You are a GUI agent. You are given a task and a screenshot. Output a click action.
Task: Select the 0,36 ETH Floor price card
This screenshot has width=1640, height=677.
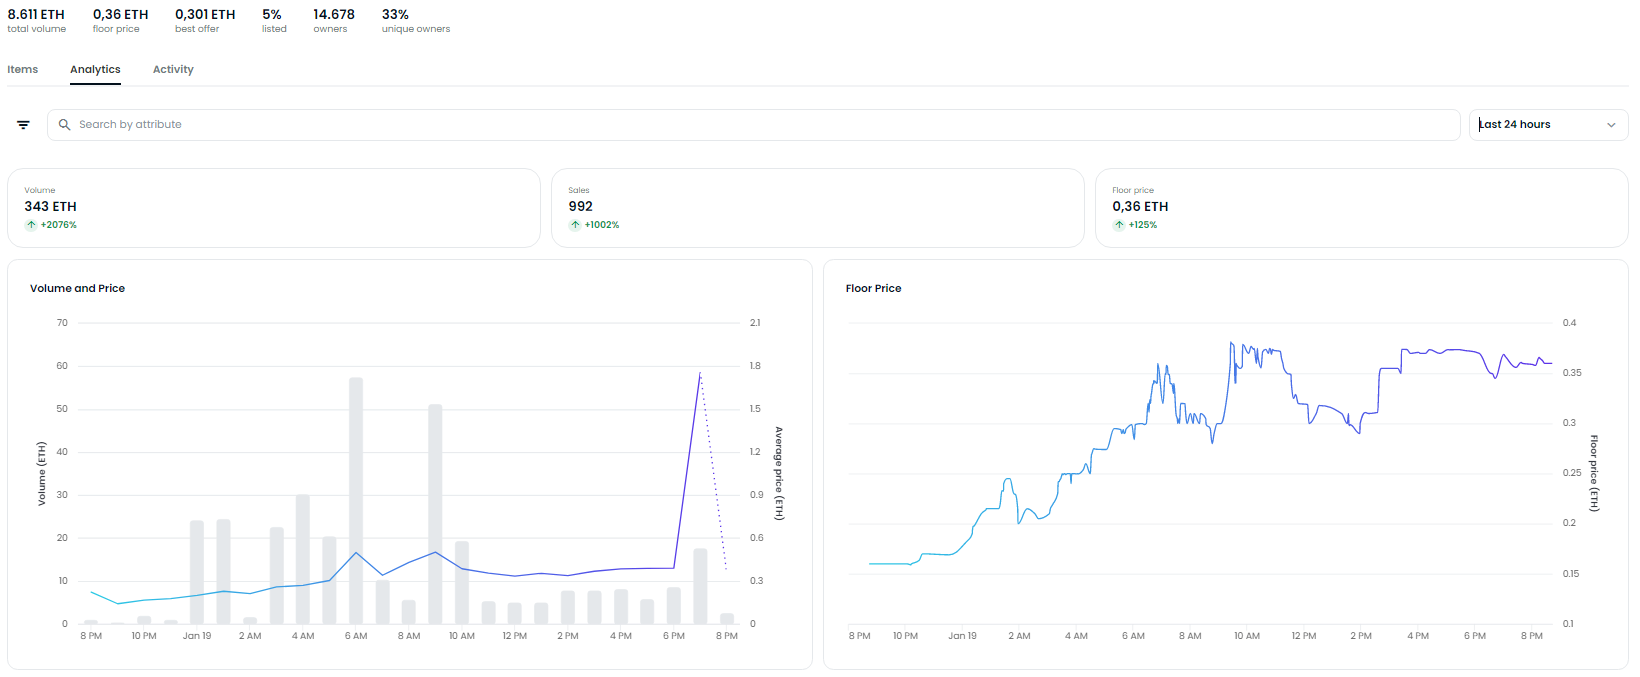(1361, 208)
